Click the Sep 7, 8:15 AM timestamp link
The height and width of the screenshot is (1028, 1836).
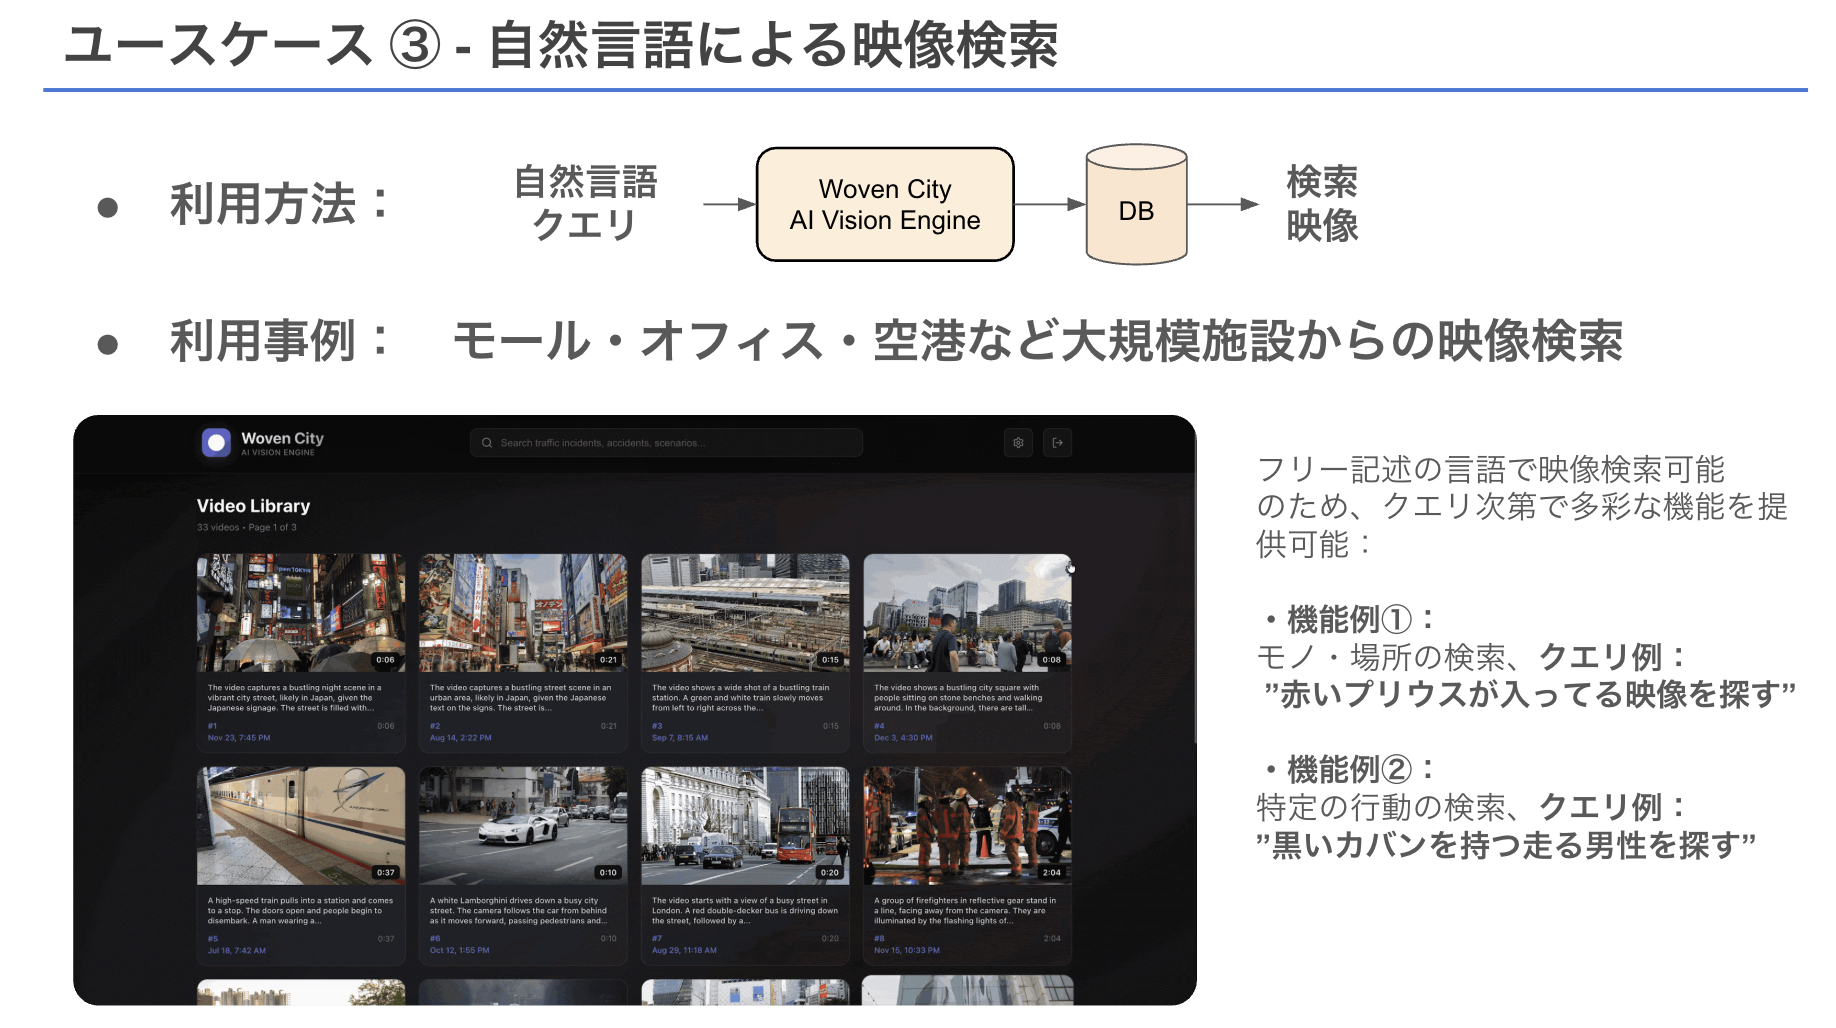[x=682, y=739]
